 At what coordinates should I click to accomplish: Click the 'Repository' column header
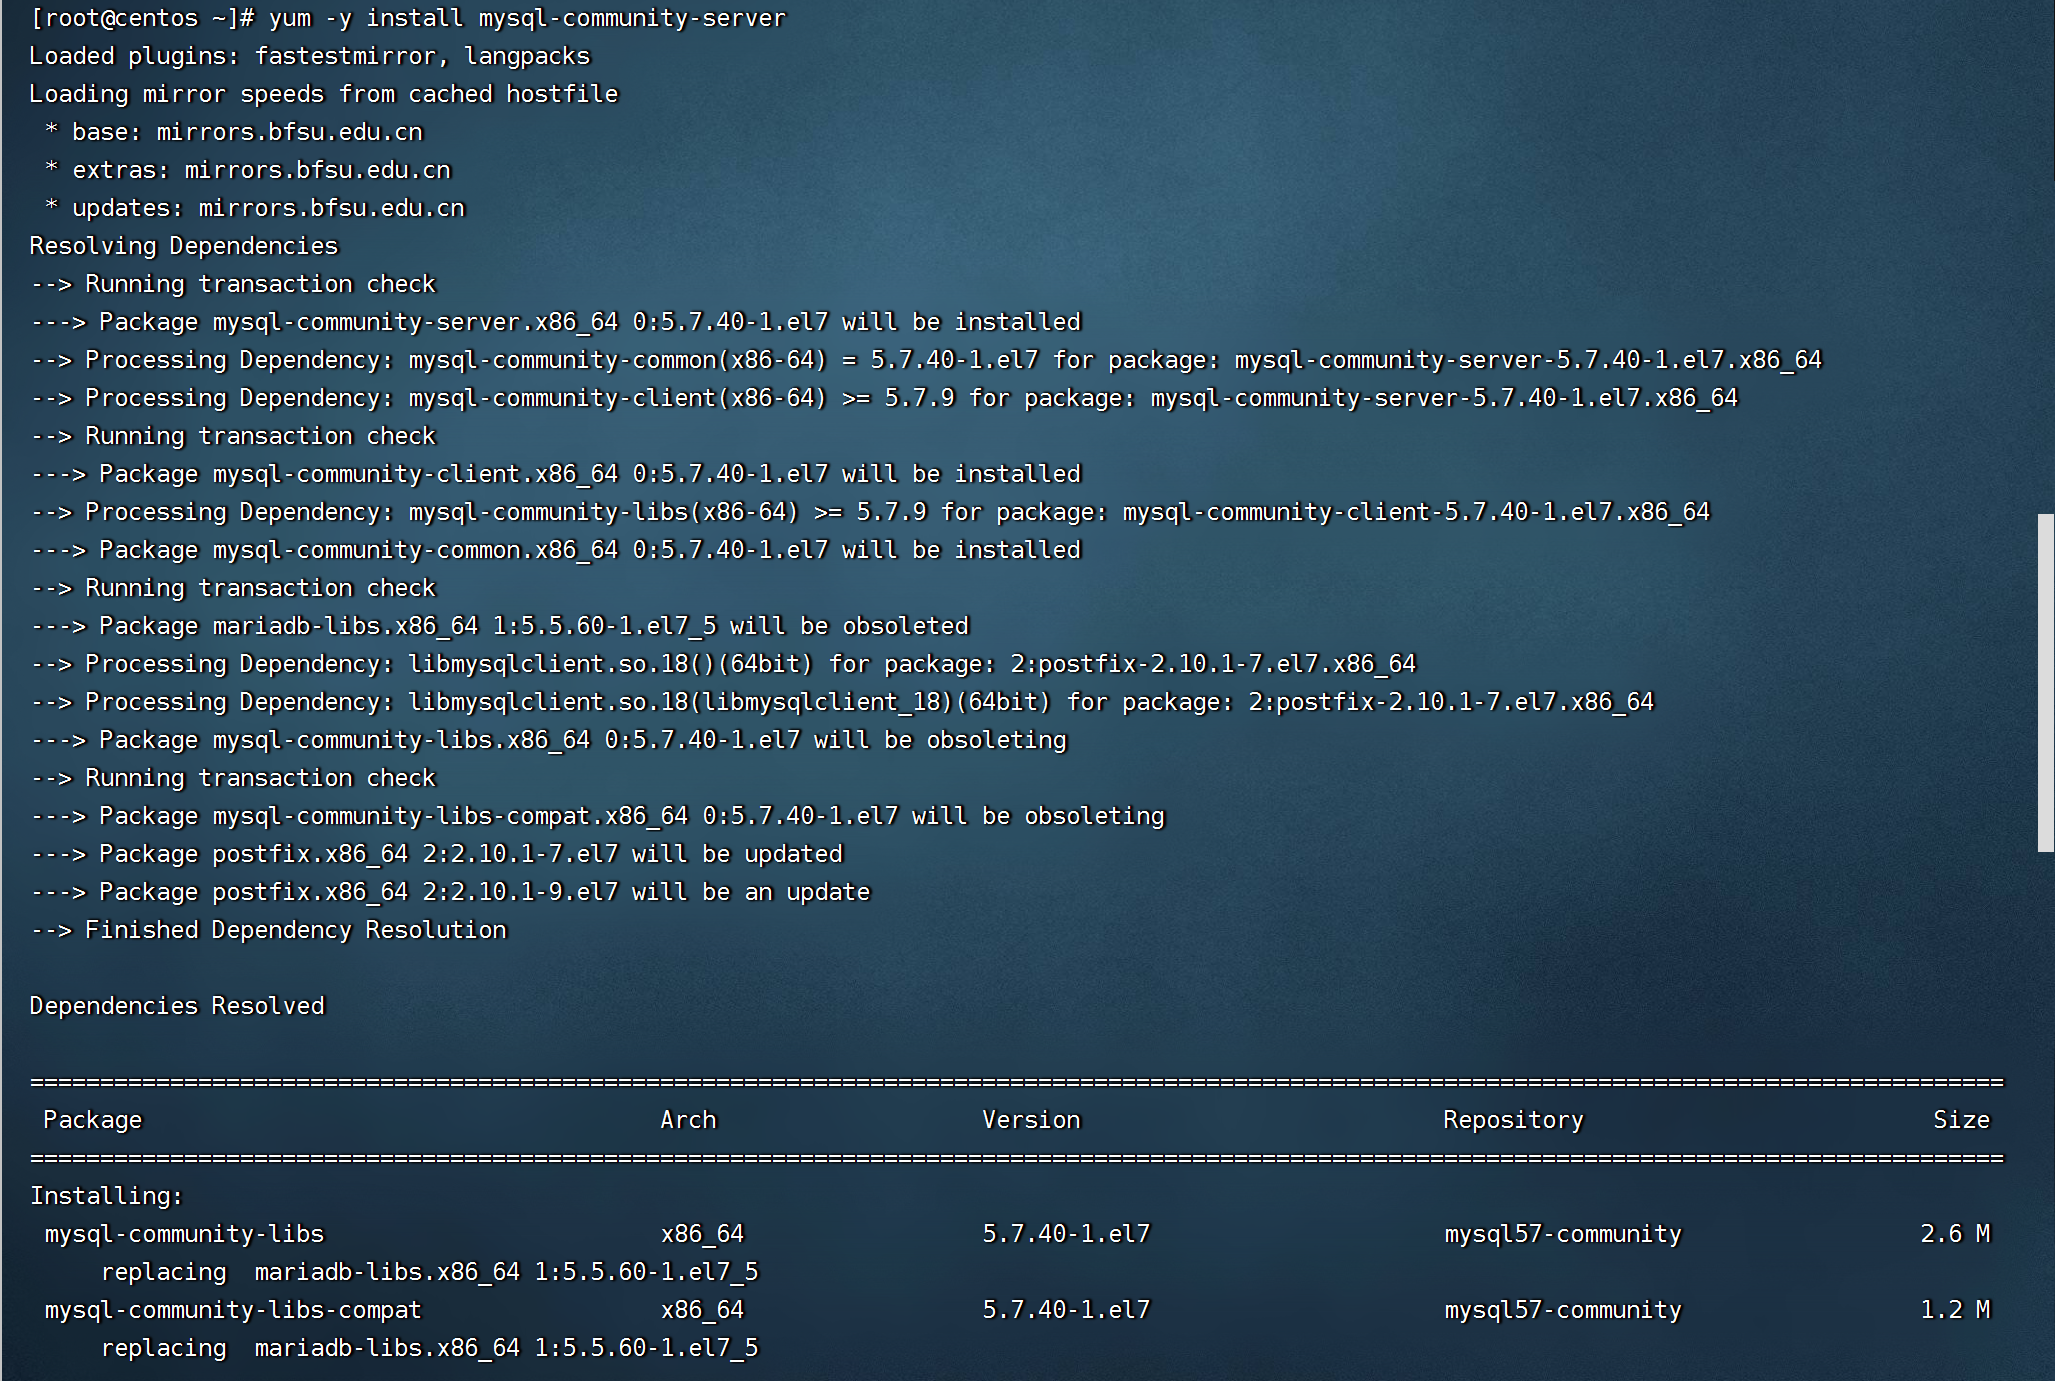pos(1513,1120)
